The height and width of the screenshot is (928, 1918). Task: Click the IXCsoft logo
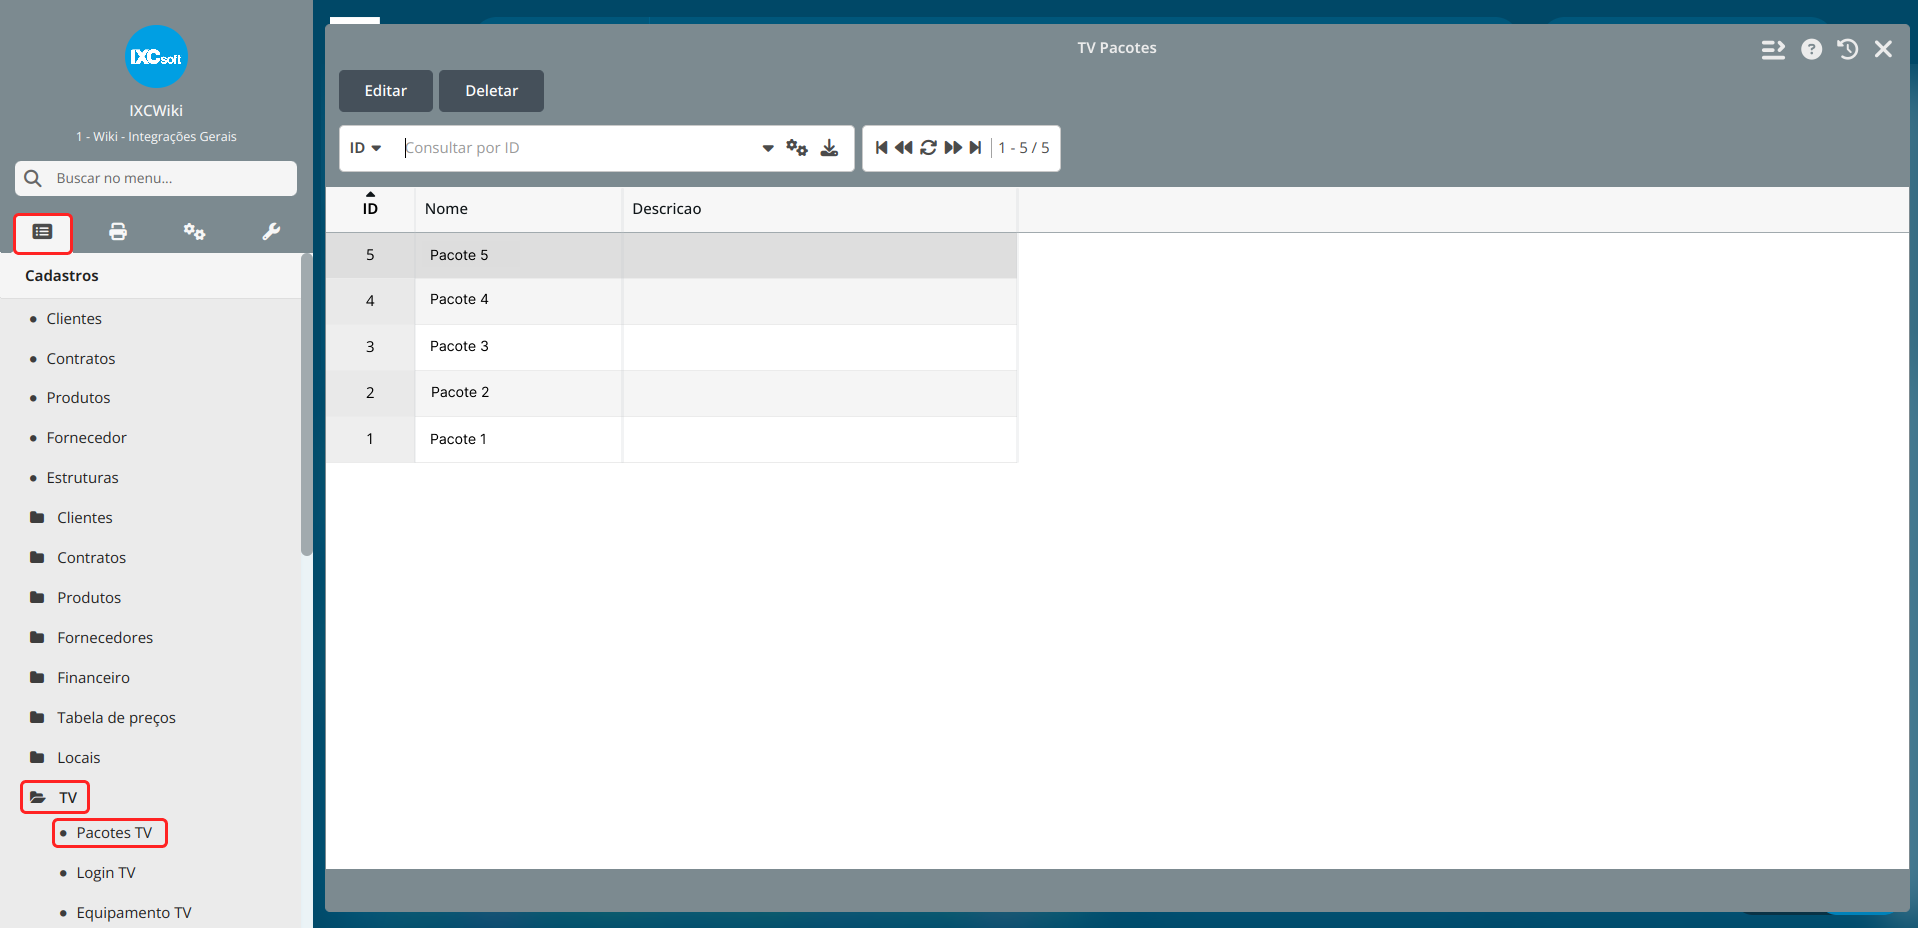(x=156, y=57)
